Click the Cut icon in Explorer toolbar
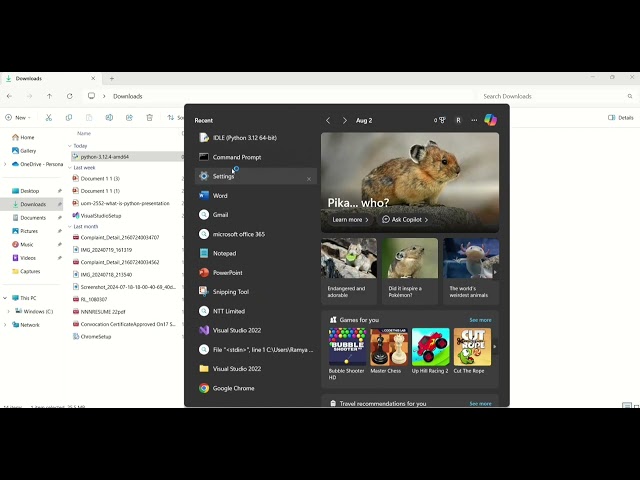640x480 pixels. pyautogui.click(x=49, y=118)
